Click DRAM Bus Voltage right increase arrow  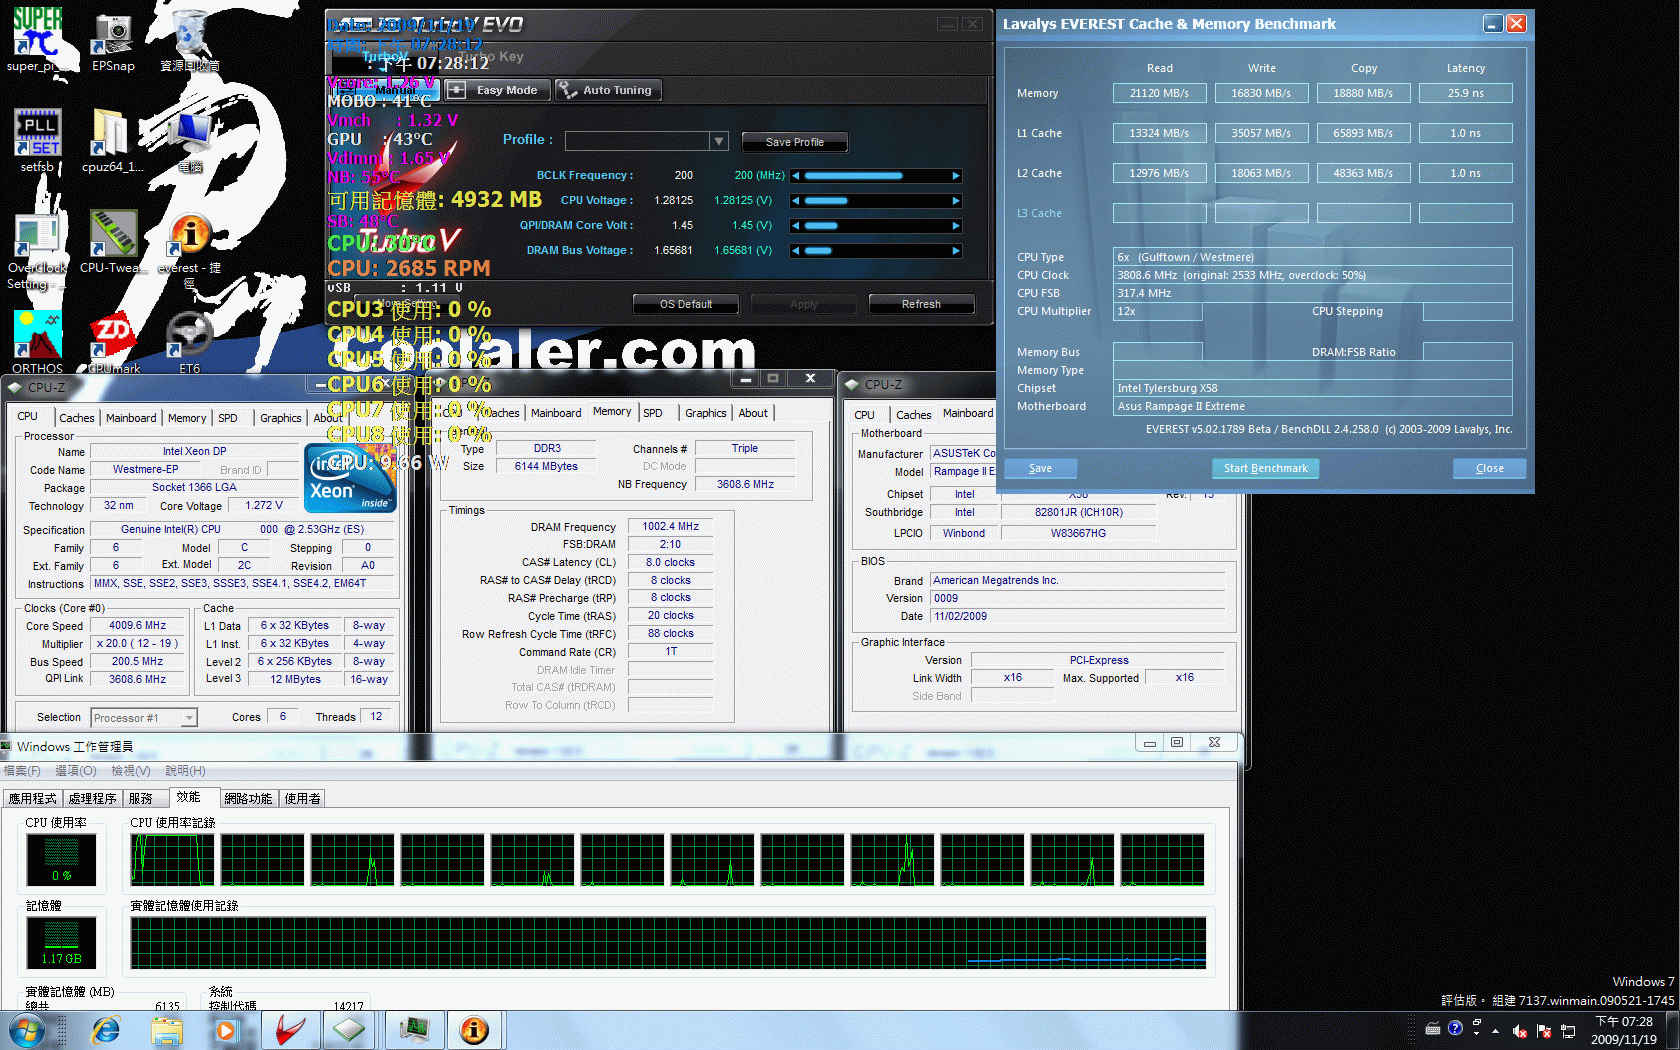[x=956, y=251]
